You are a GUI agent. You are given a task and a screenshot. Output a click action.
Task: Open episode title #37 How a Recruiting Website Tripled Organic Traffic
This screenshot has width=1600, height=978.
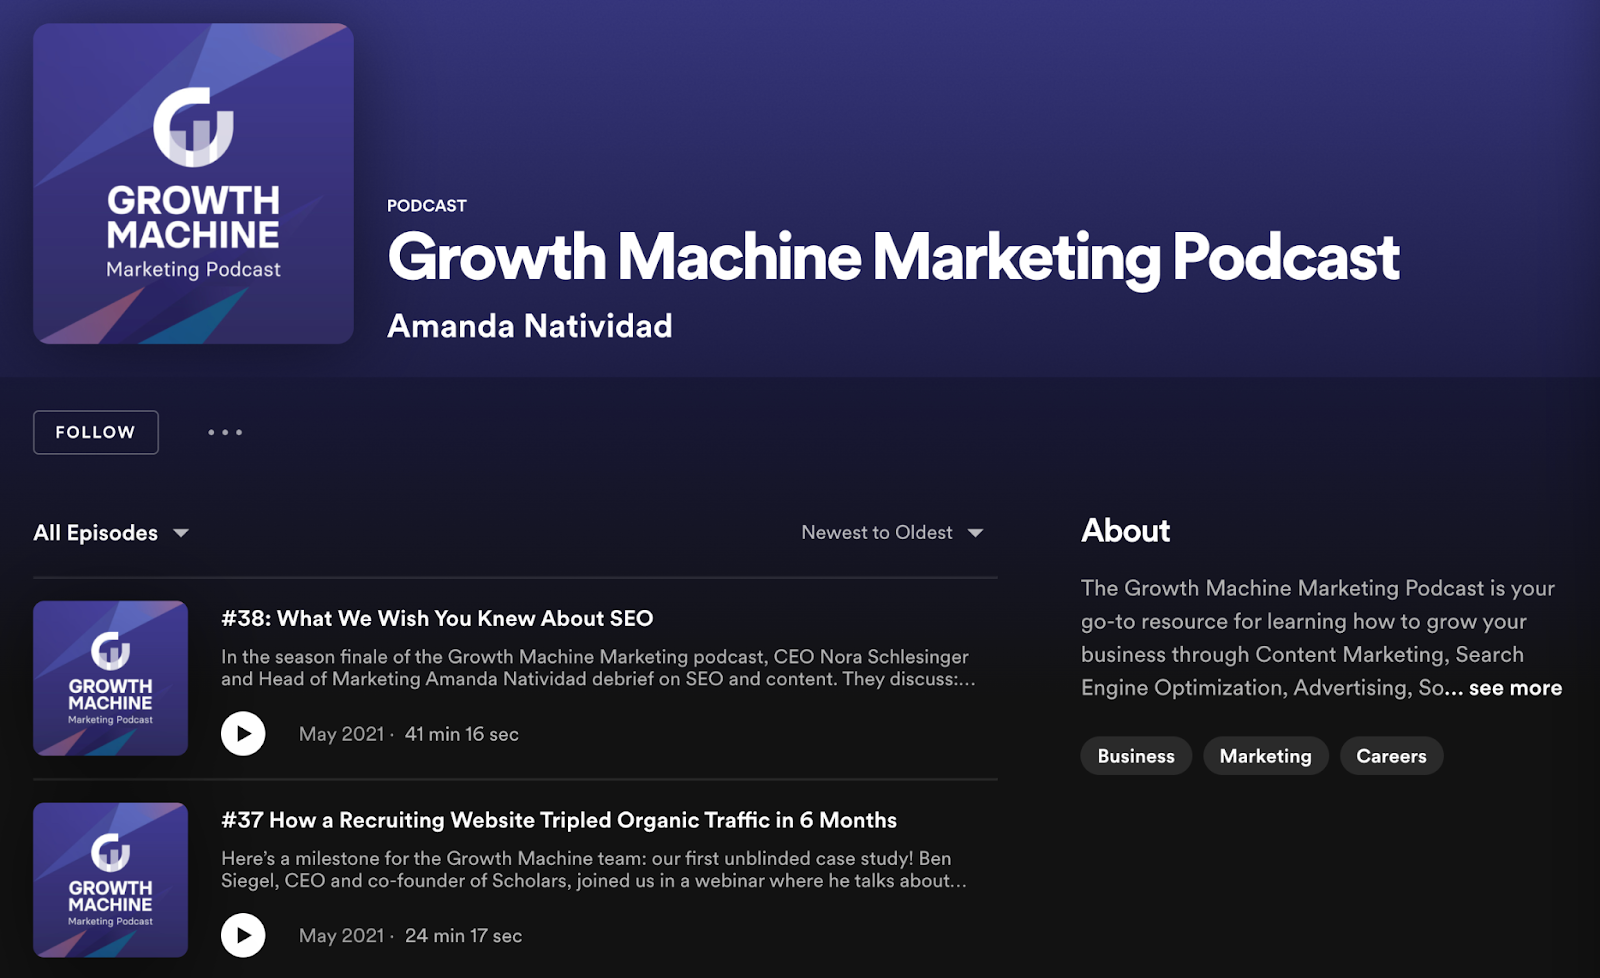559,821
